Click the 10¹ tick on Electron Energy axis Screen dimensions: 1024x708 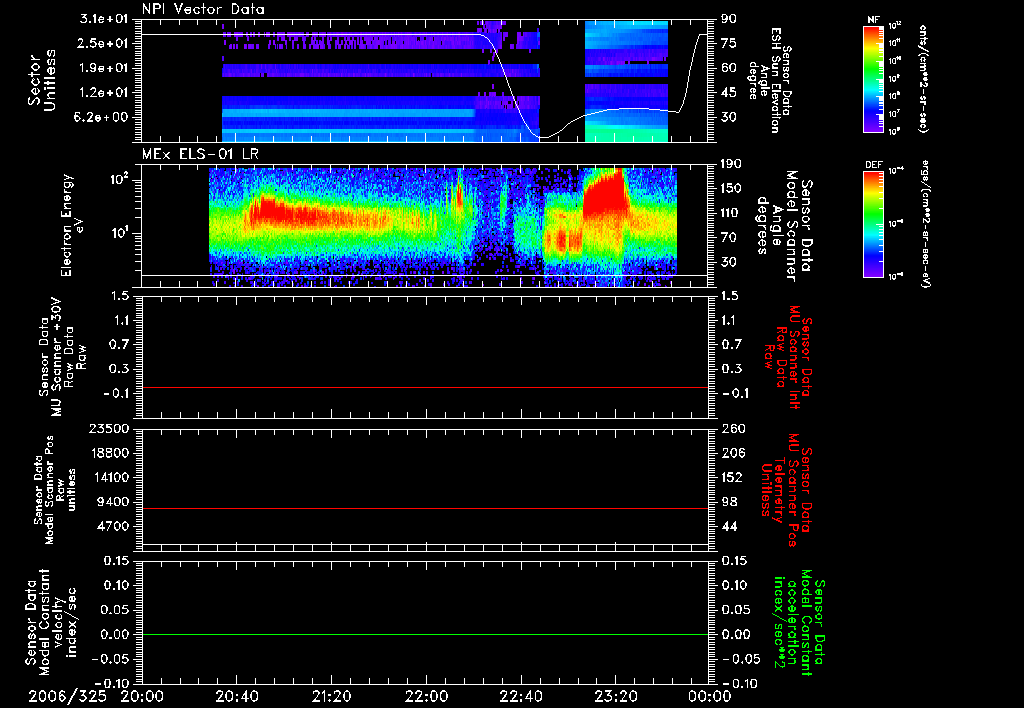(x=118, y=233)
